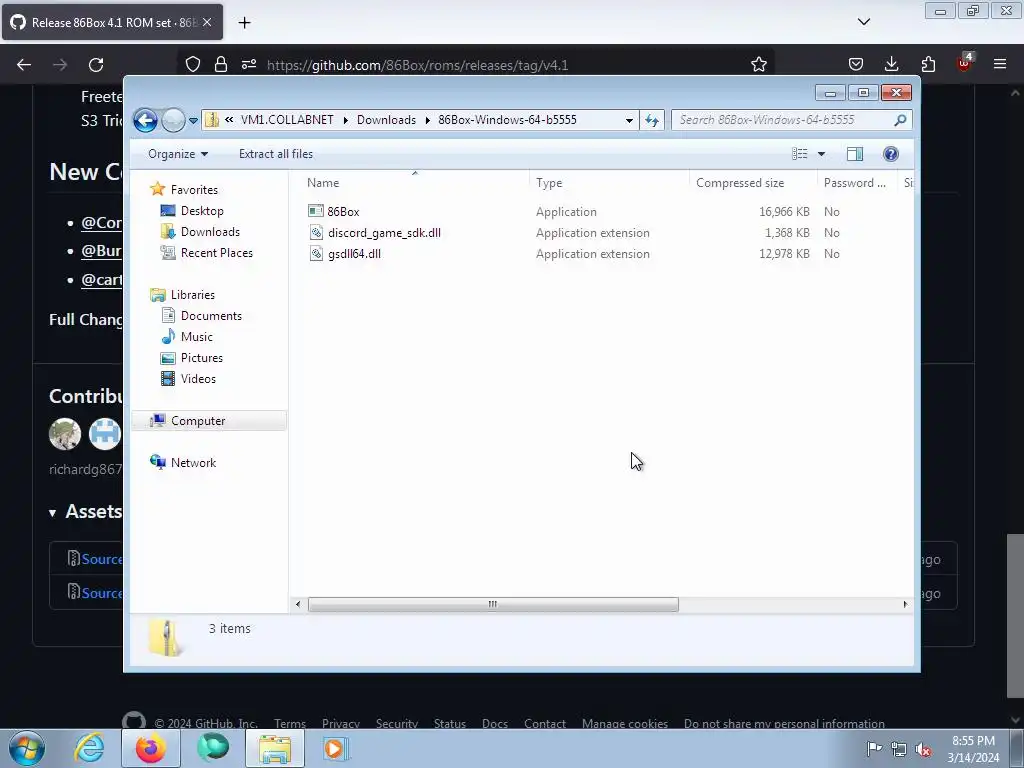Click Extract all files
This screenshot has width=1024, height=768.
[x=276, y=154]
